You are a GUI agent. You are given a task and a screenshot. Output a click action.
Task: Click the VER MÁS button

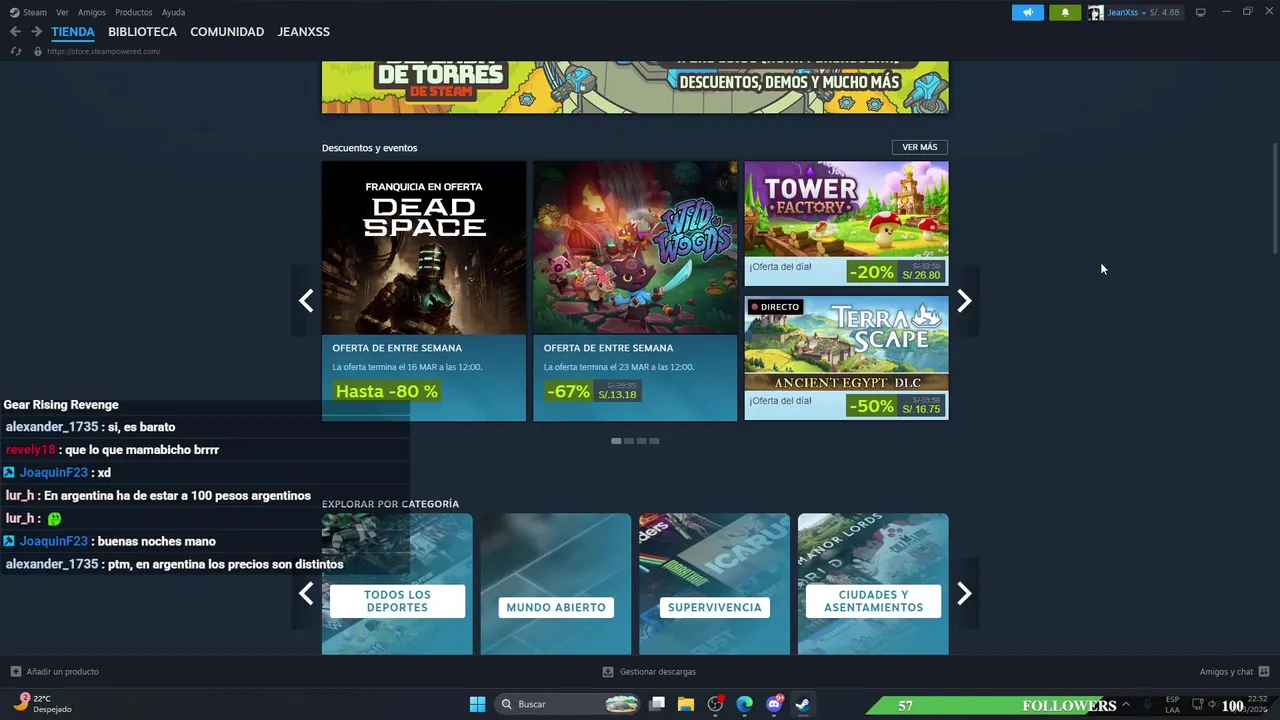pyautogui.click(x=919, y=147)
